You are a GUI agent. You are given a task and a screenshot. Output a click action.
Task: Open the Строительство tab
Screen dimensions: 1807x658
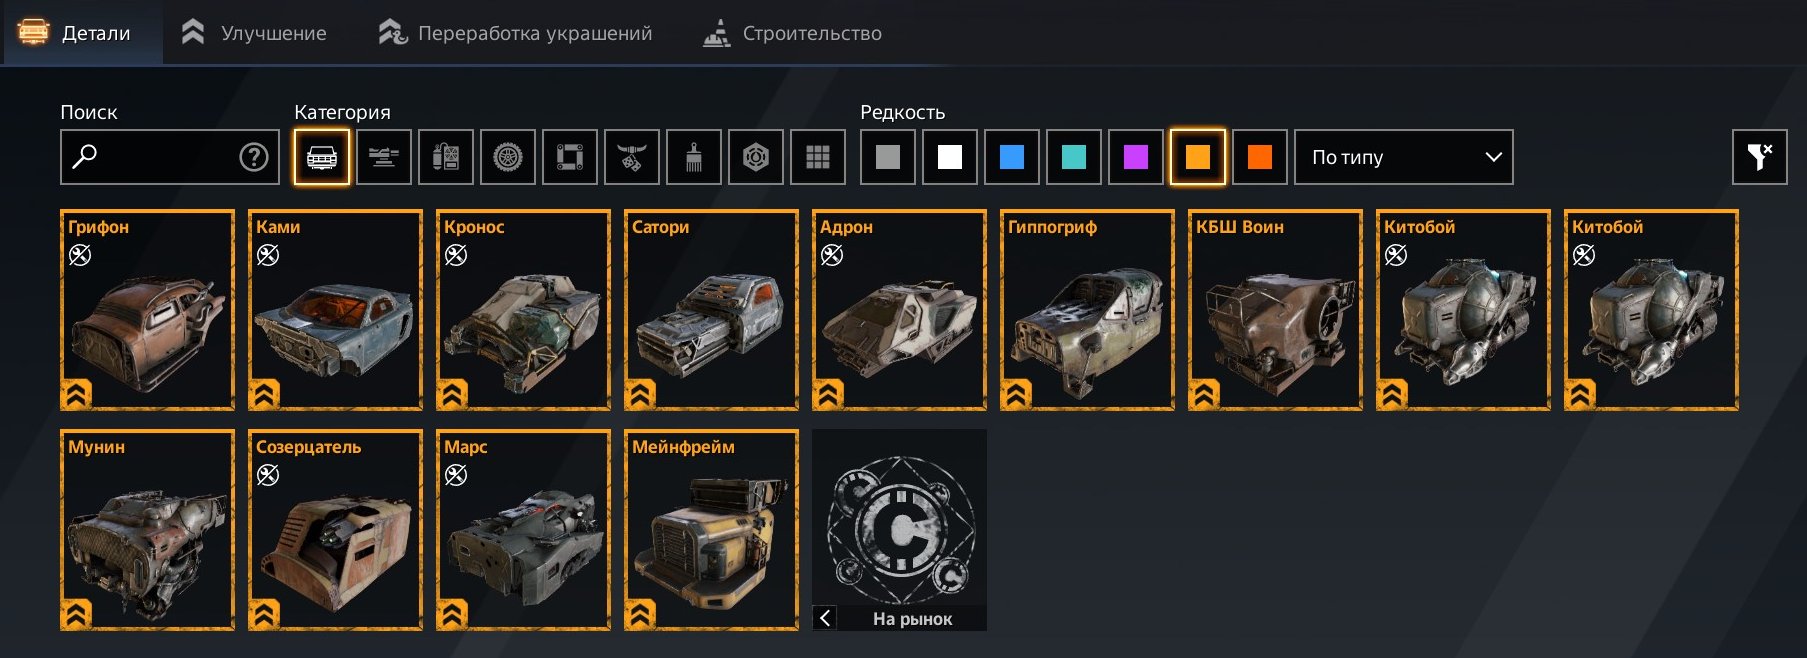point(792,33)
